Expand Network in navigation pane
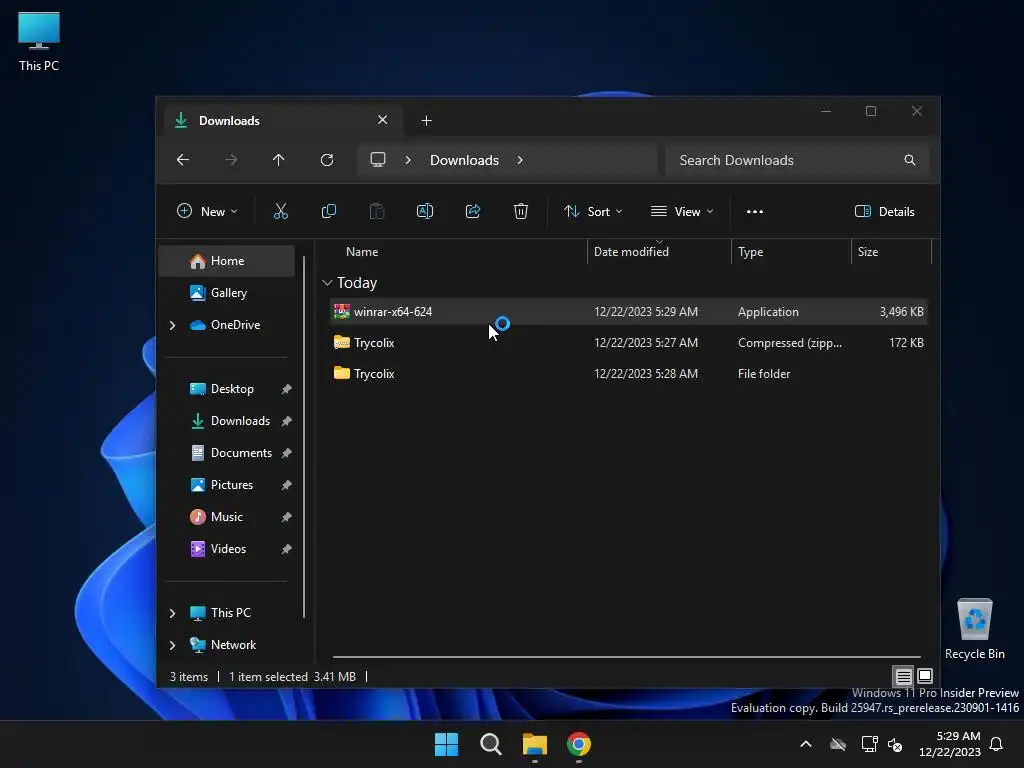Image resolution: width=1024 pixels, height=768 pixels. tap(172, 645)
